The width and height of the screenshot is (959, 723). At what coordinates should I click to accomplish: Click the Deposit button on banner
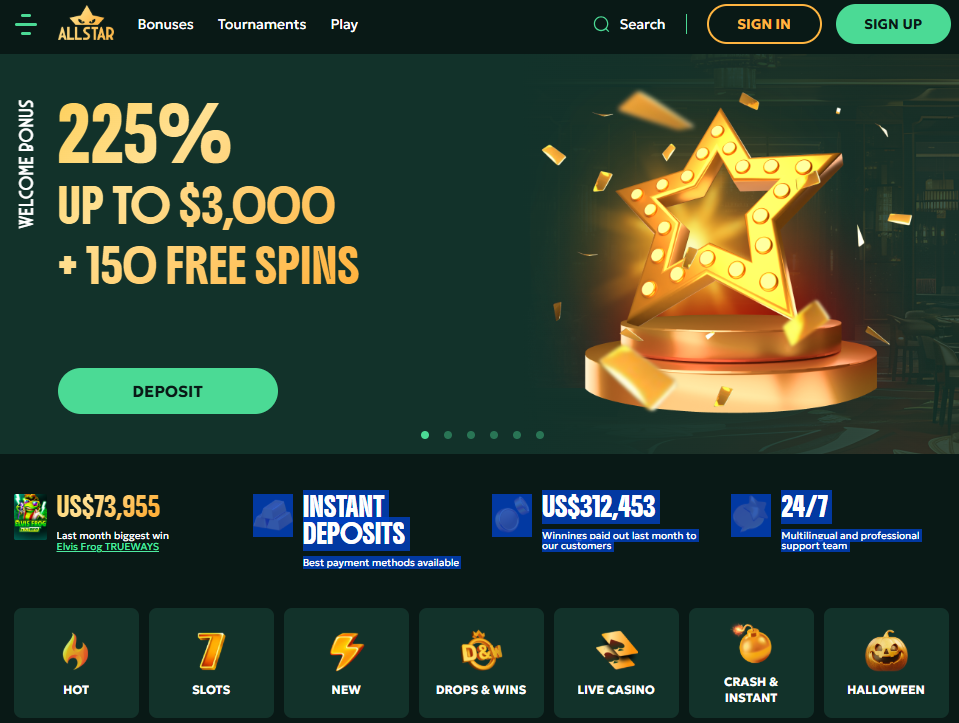point(168,391)
